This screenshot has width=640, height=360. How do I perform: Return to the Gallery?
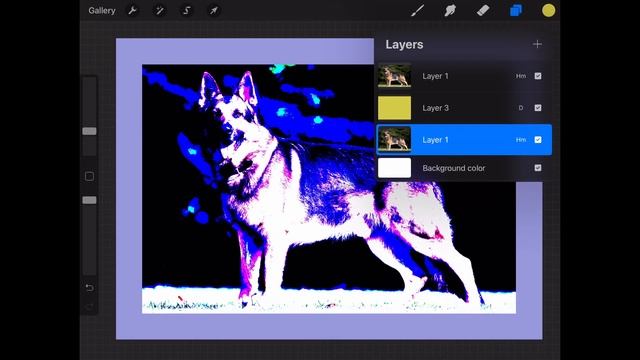click(102, 11)
